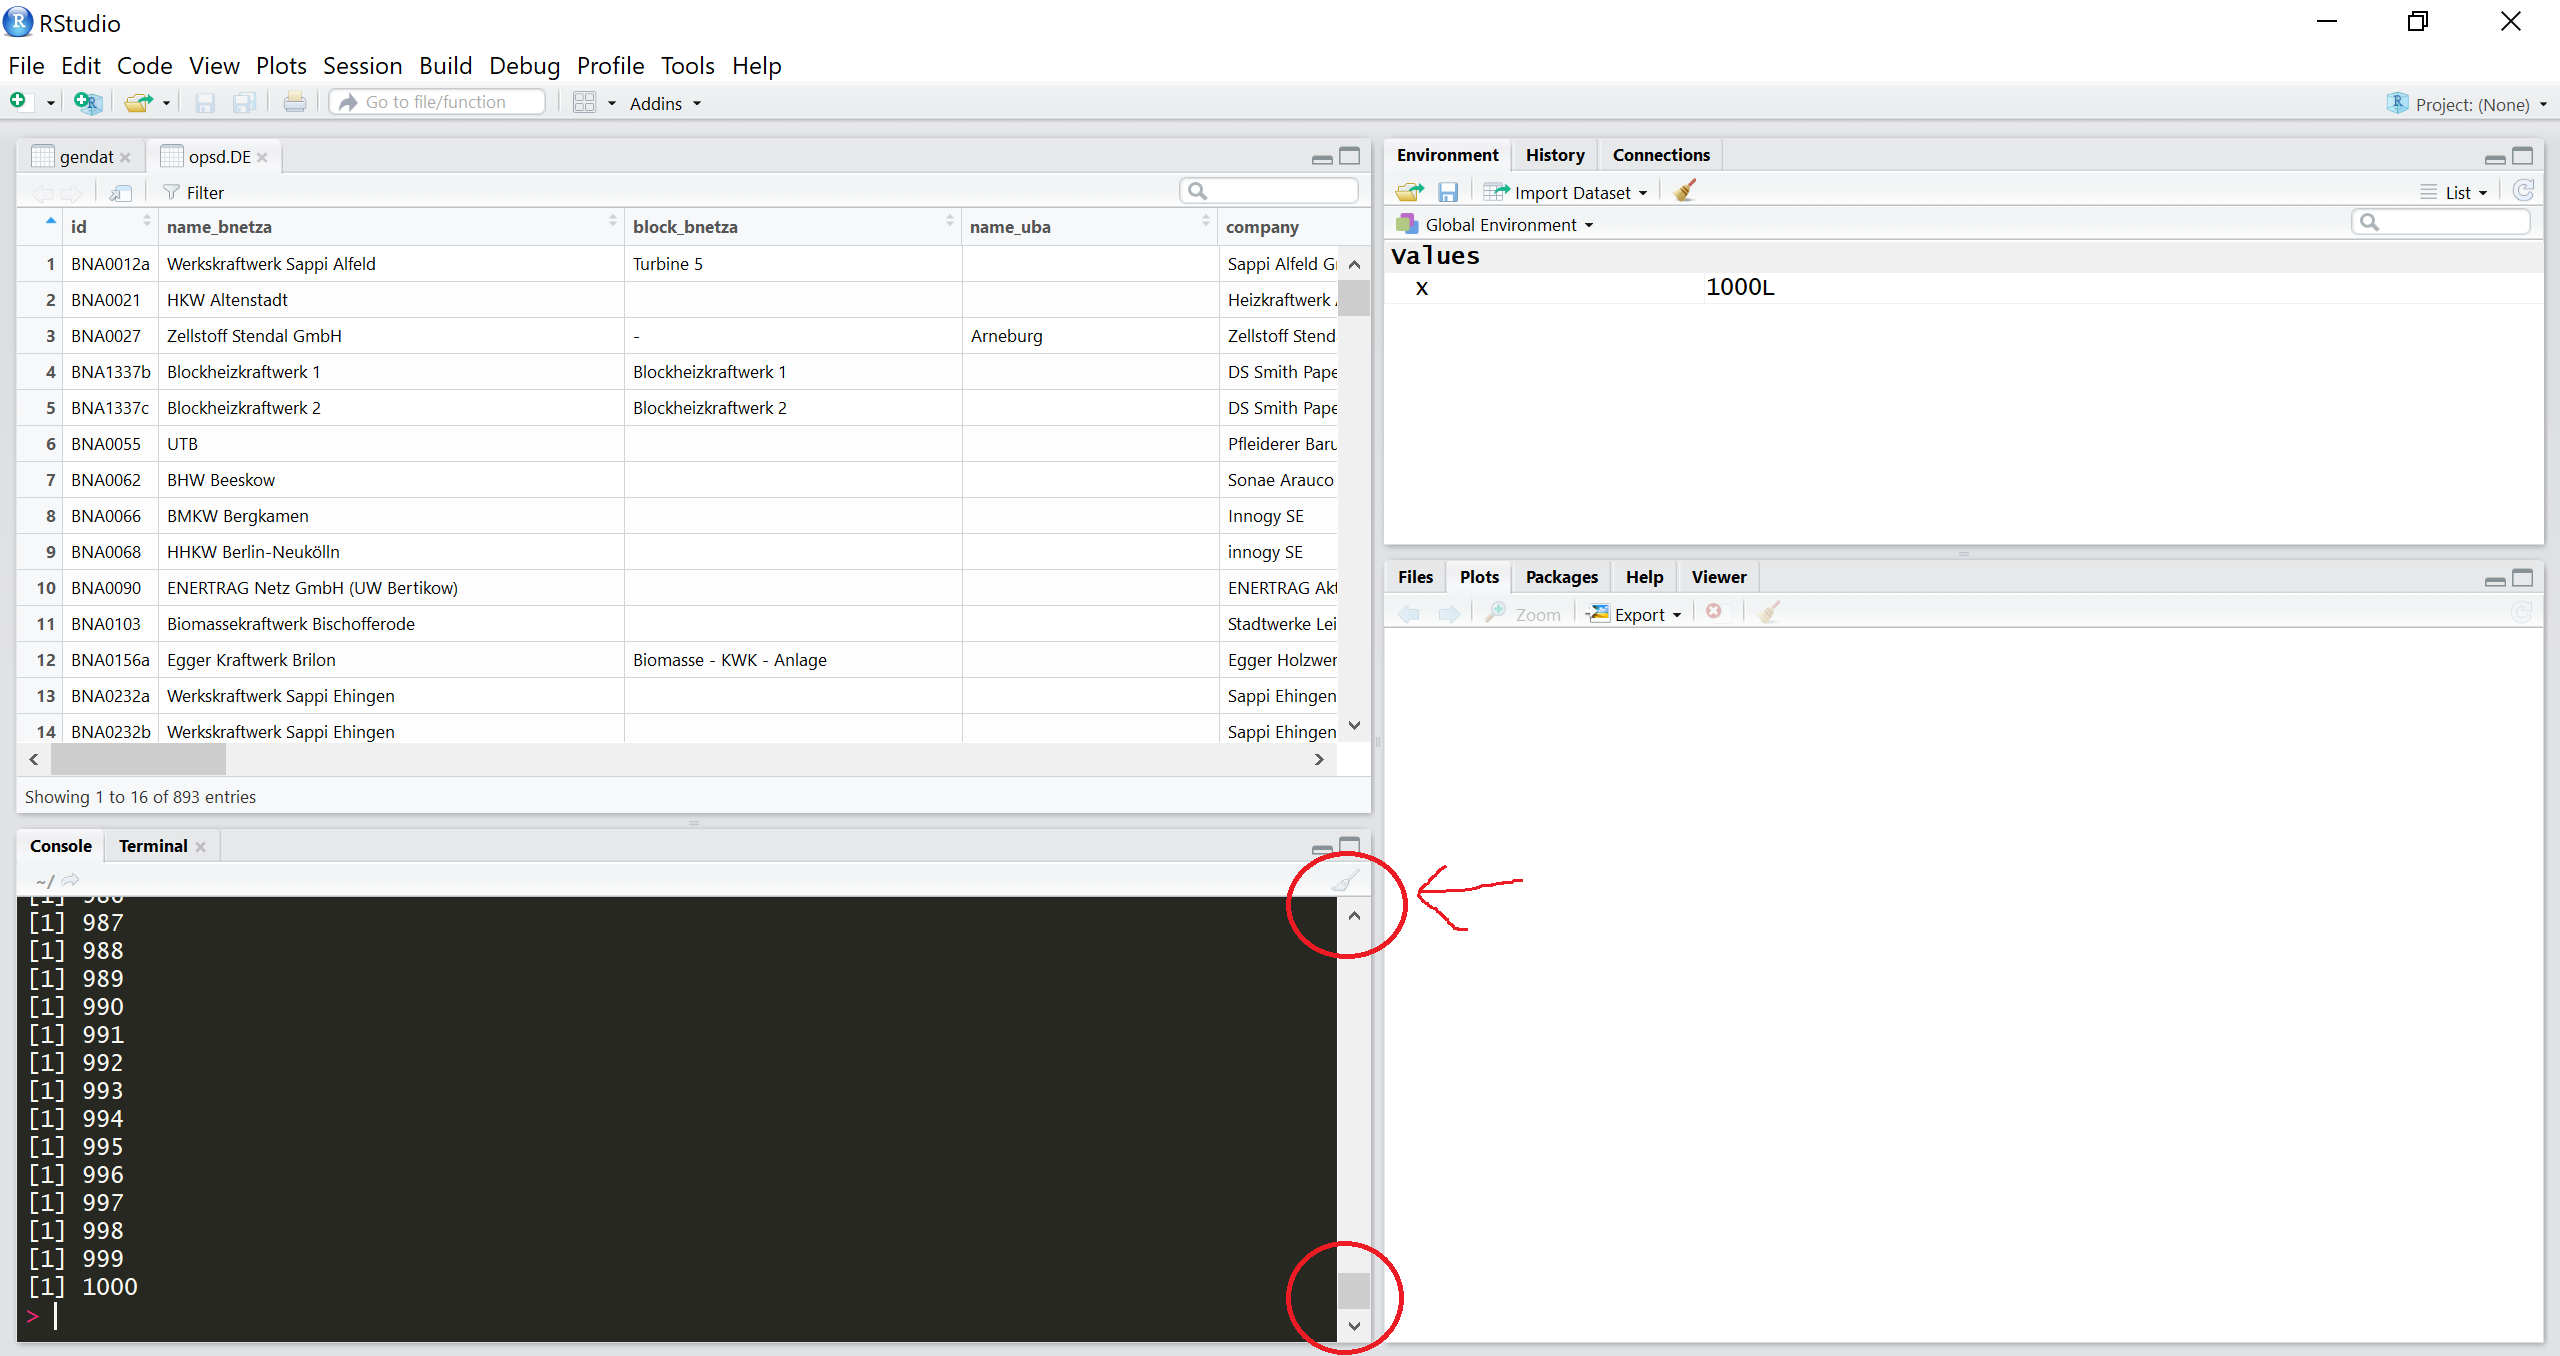Open the Export dropdown in Plots pane
The height and width of the screenshot is (1356, 2560).
tap(1636, 614)
